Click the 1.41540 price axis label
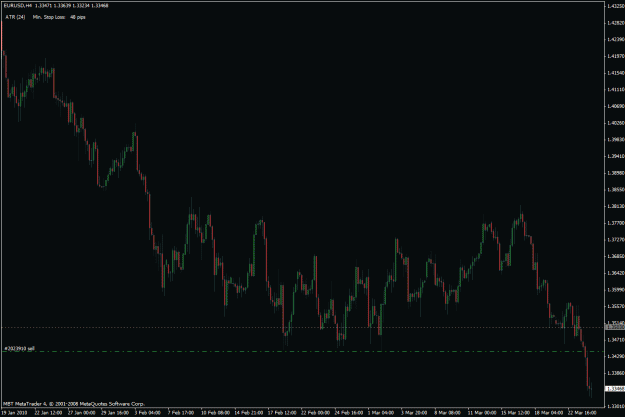 tap(616, 73)
